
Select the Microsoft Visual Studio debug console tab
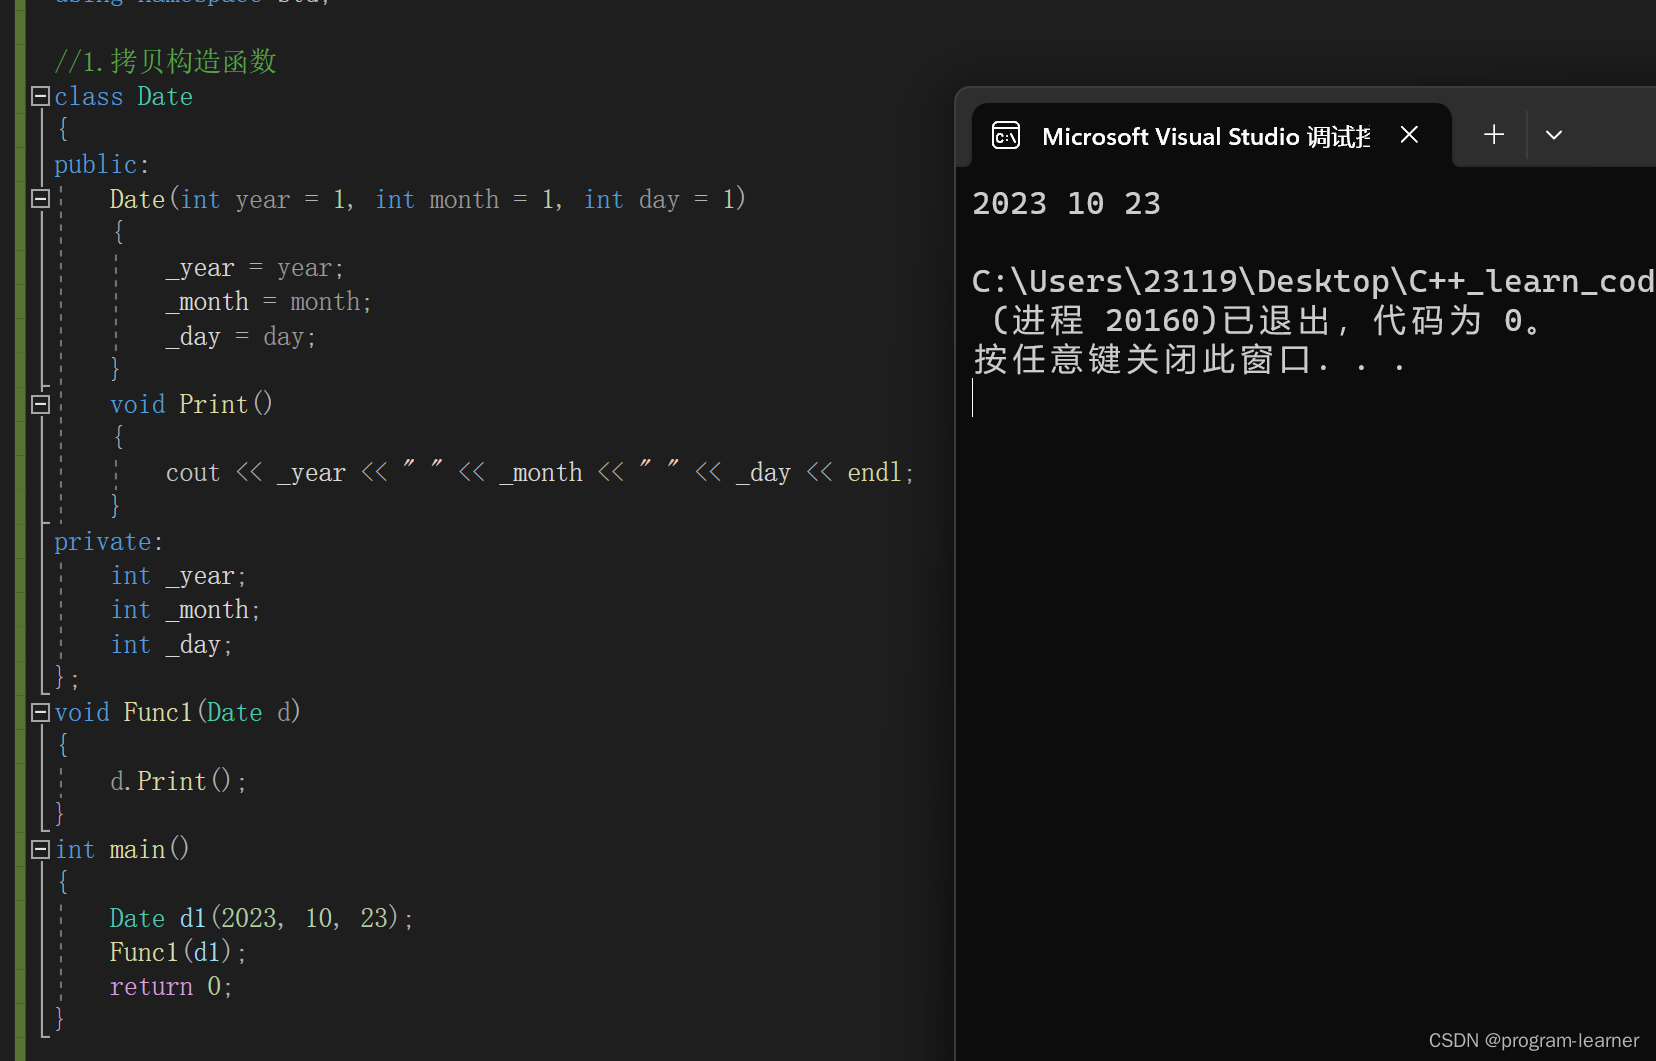(1211, 135)
